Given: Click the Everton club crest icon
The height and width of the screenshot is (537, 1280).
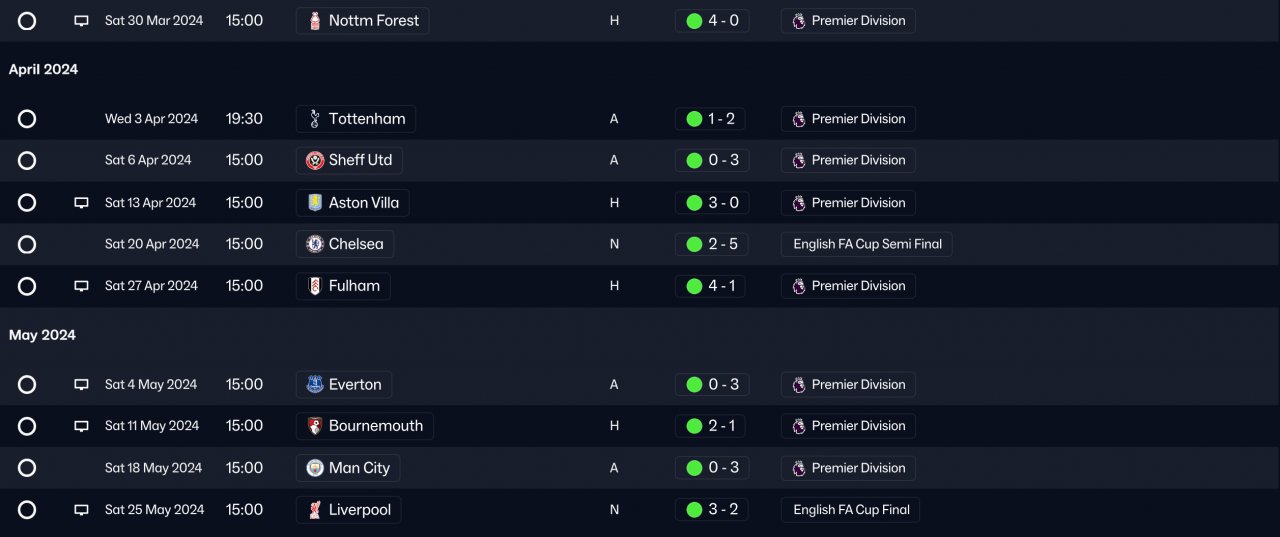Looking at the screenshot, I should coord(315,385).
